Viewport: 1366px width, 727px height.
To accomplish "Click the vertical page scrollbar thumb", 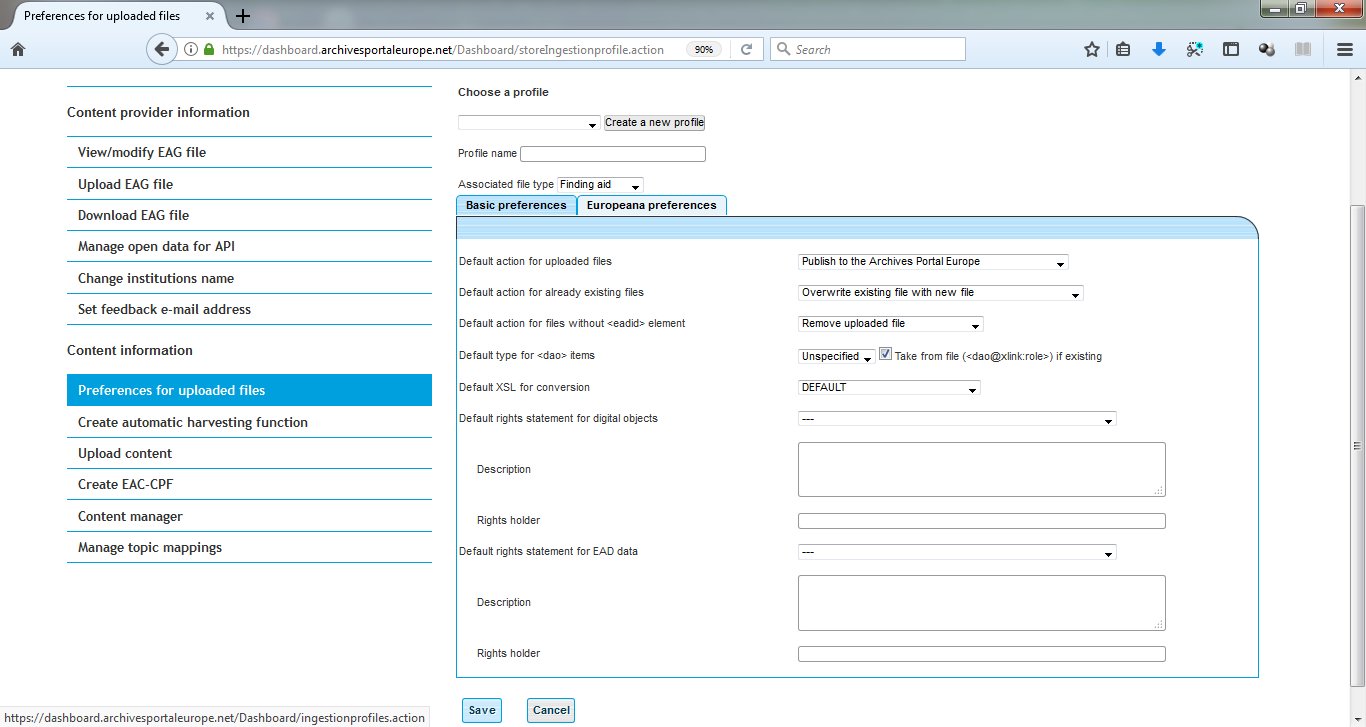I will click(1357, 445).
